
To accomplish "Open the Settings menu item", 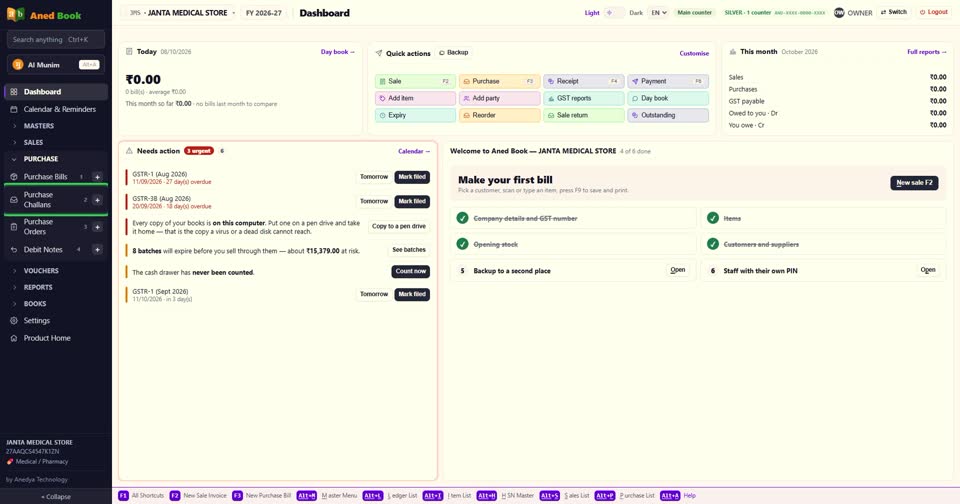I will (x=56, y=320).
